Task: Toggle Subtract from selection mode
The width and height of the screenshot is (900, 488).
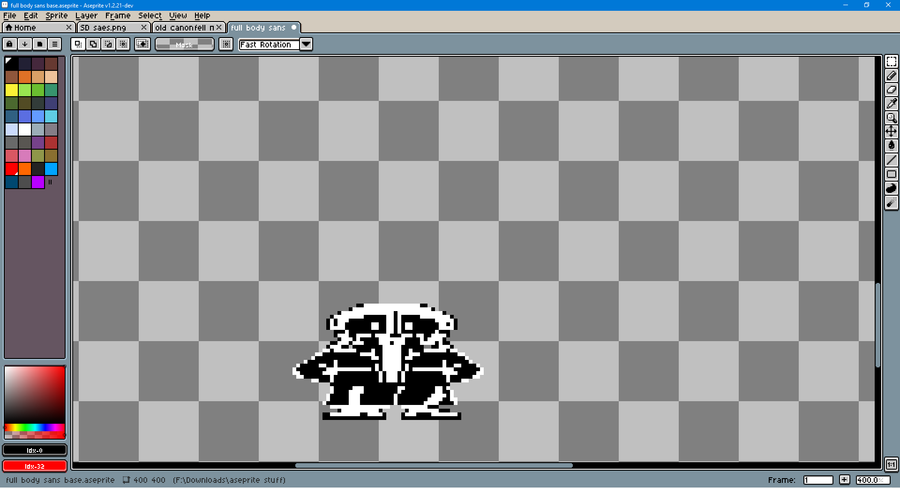Action: (108, 44)
